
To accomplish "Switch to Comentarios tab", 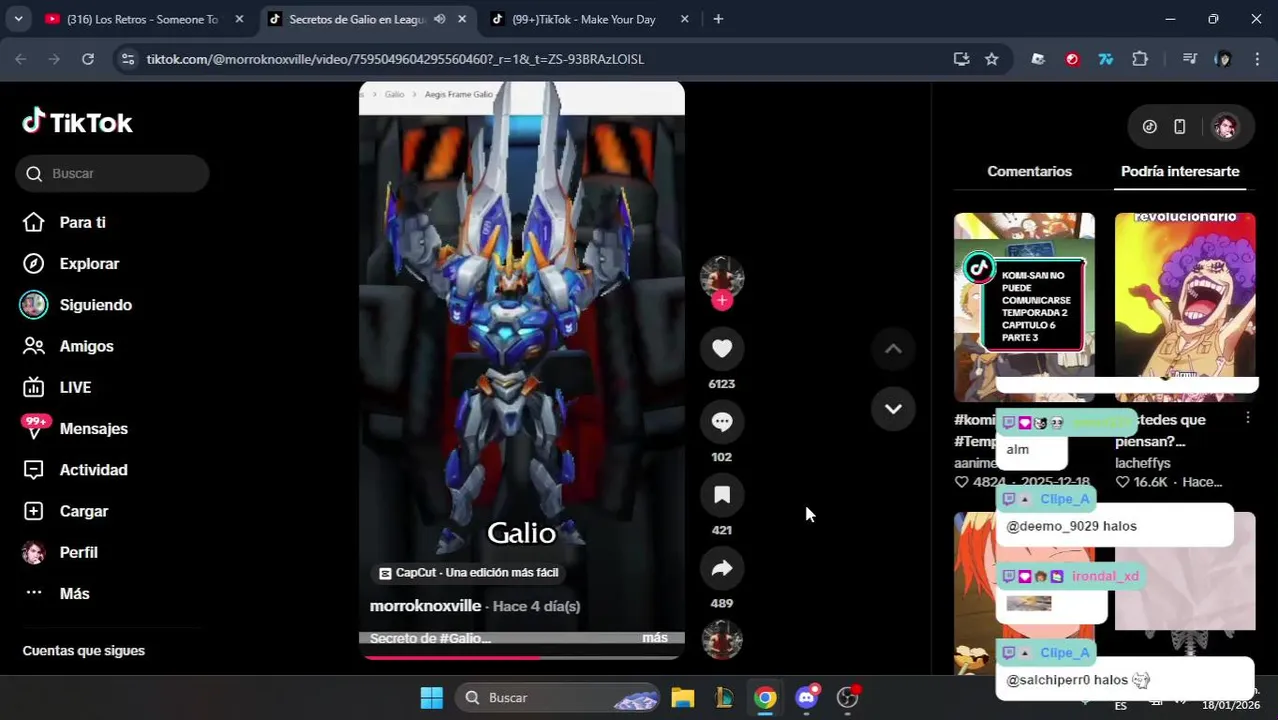I will pyautogui.click(x=1029, y=171).
